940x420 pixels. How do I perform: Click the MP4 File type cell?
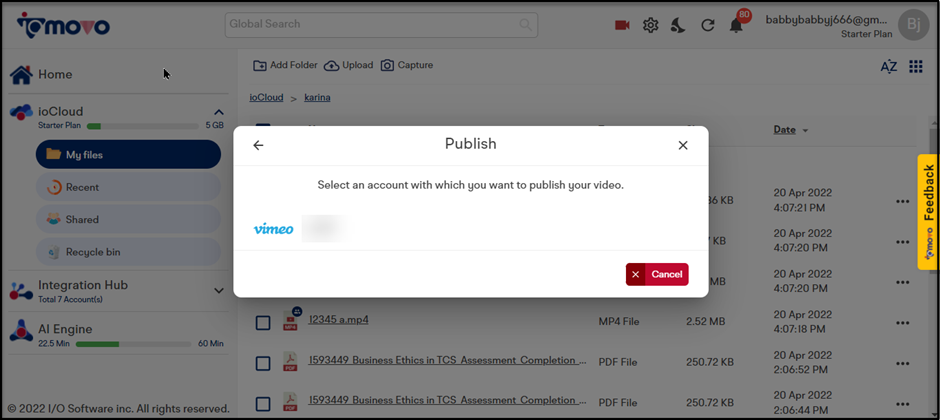coord(619,322)
